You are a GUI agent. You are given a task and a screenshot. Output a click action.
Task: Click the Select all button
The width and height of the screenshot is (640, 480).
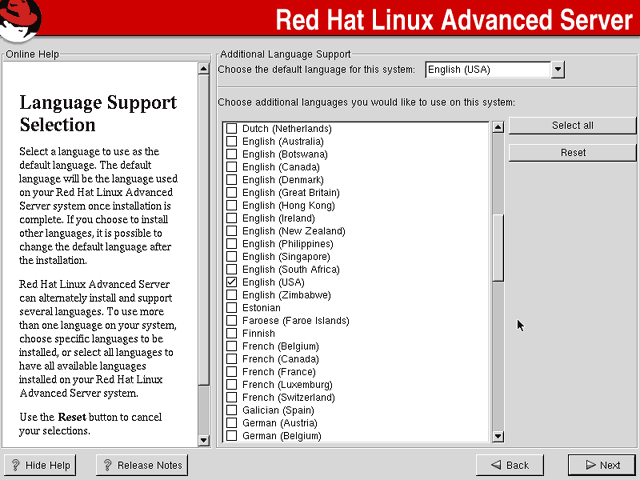[x=572, y=125]
